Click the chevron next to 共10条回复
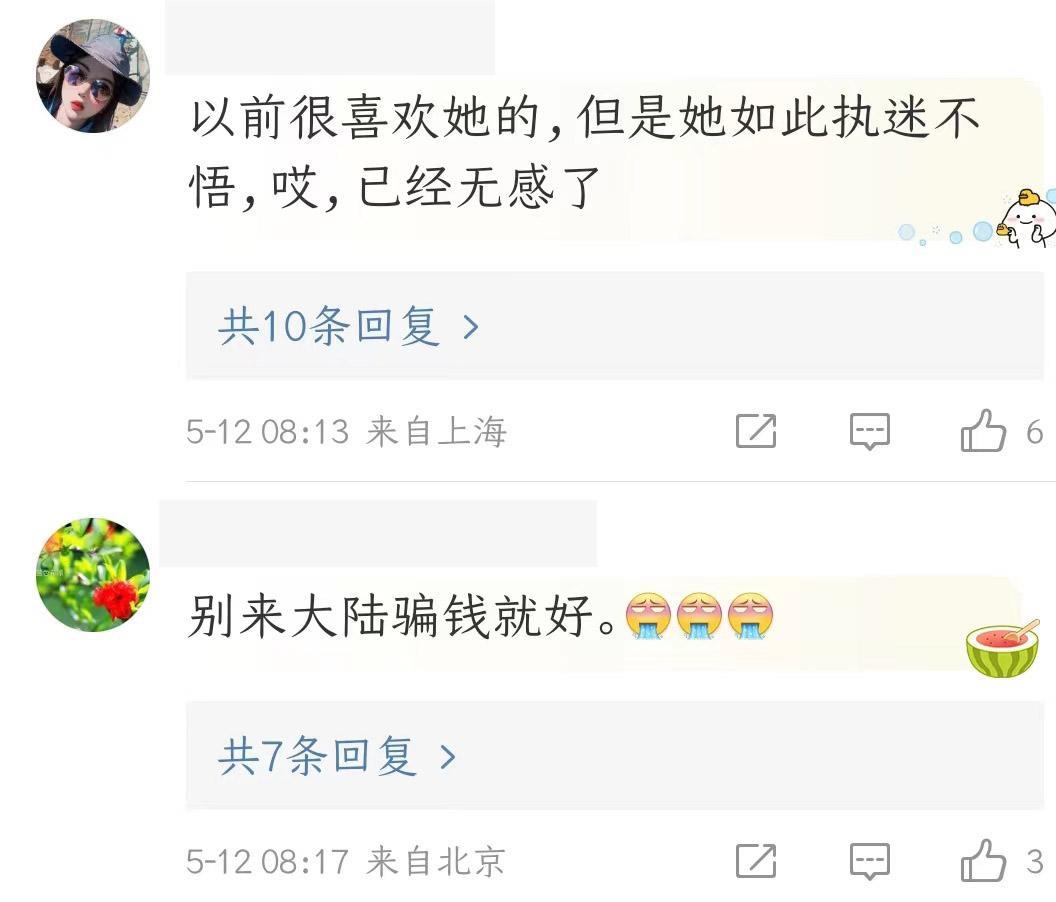 point(471,327)
